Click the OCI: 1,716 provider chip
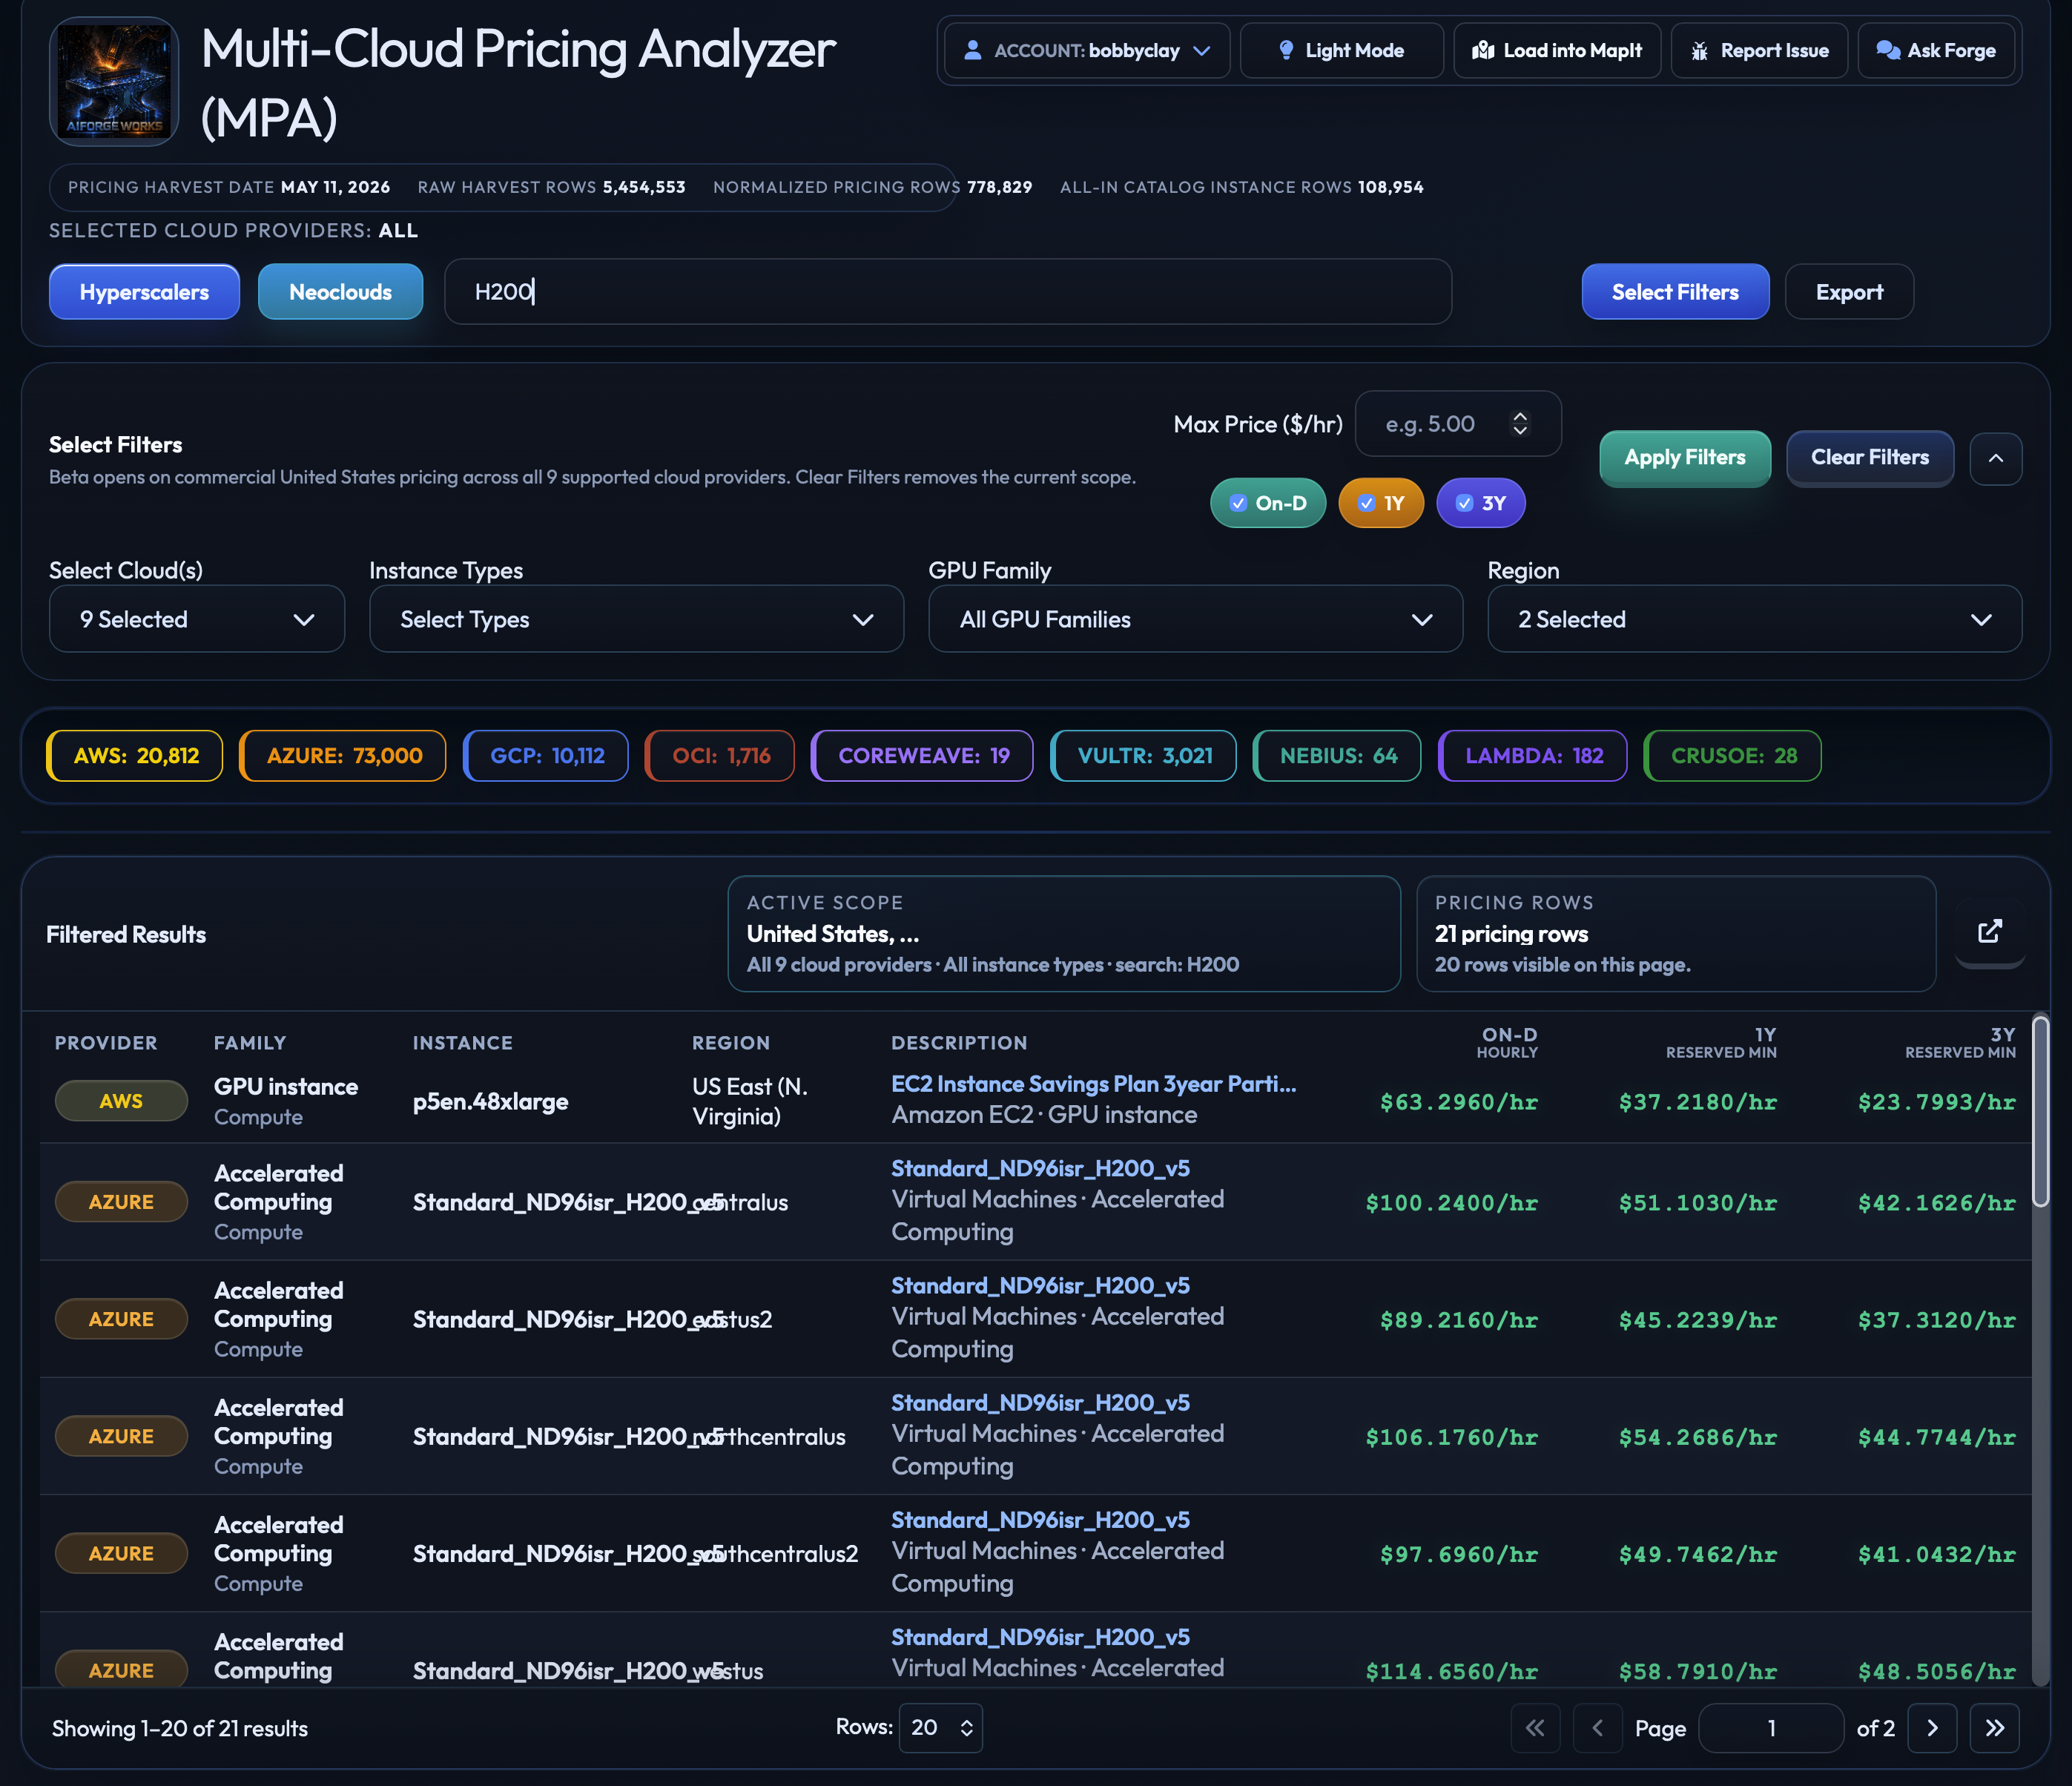Screen dimensions: 2072x1786 720,756
